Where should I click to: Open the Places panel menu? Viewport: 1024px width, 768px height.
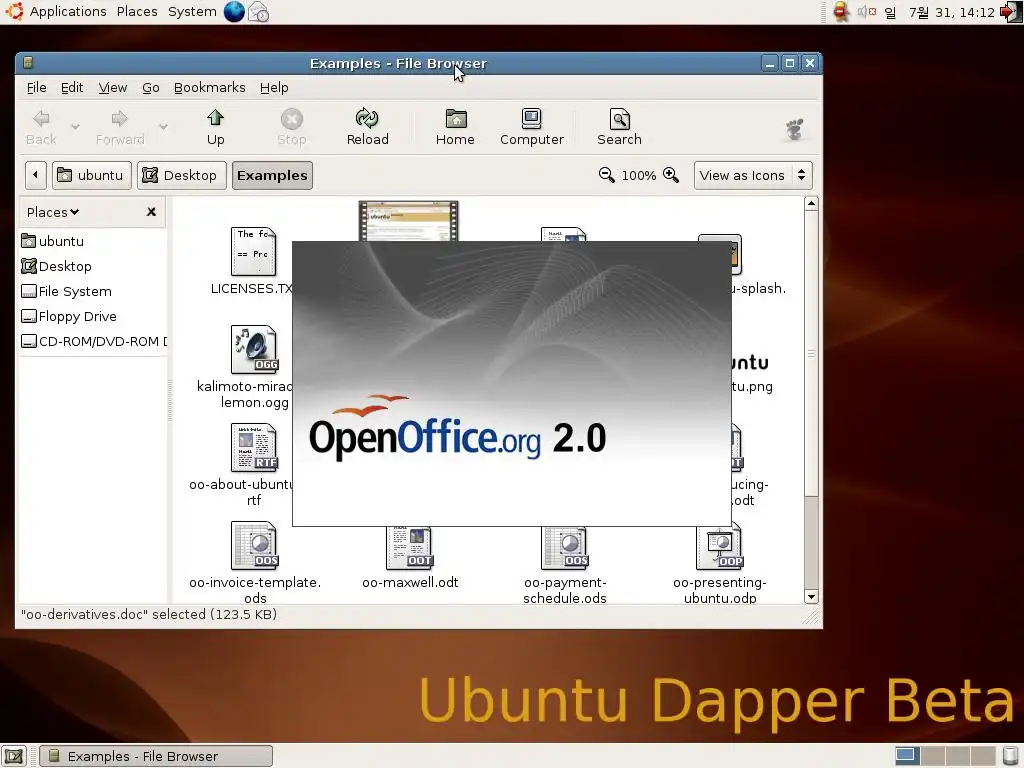tap(137, 12)
